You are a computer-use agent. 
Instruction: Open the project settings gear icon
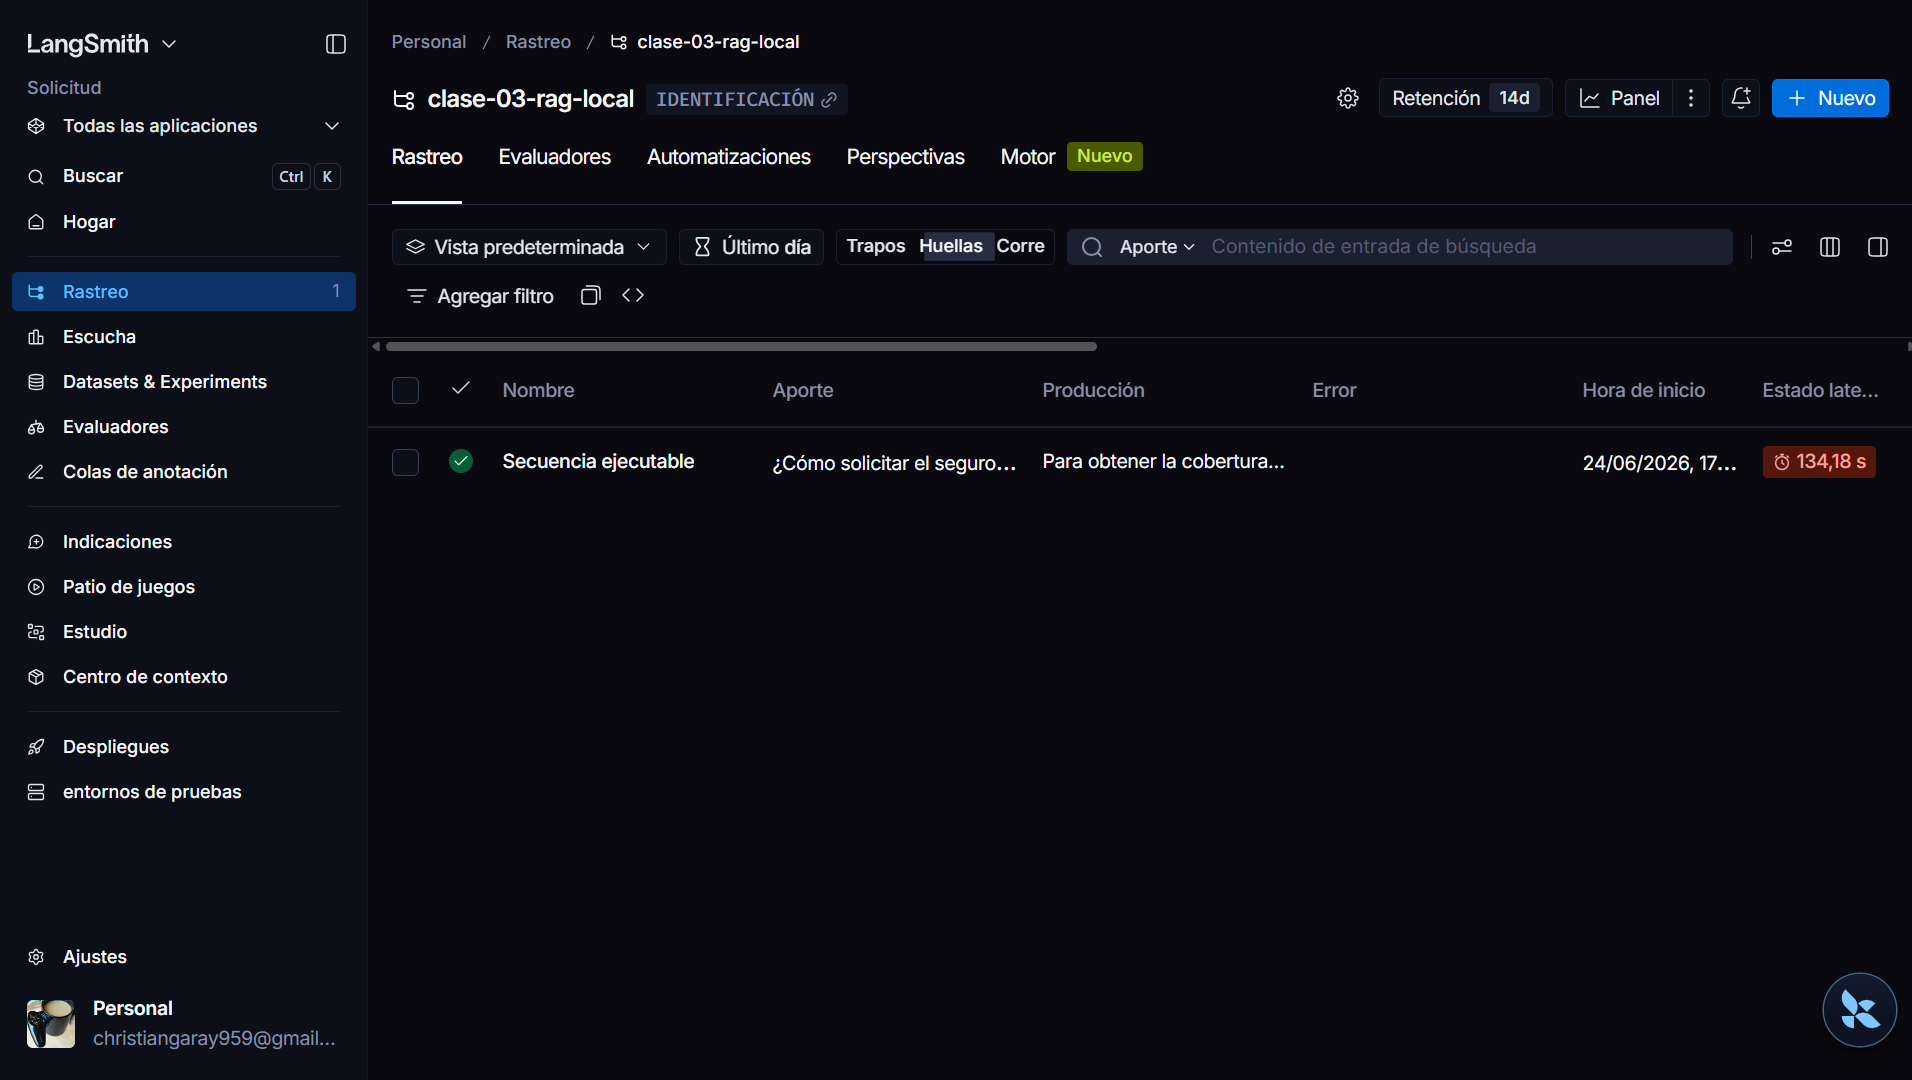coord(1348,98)
